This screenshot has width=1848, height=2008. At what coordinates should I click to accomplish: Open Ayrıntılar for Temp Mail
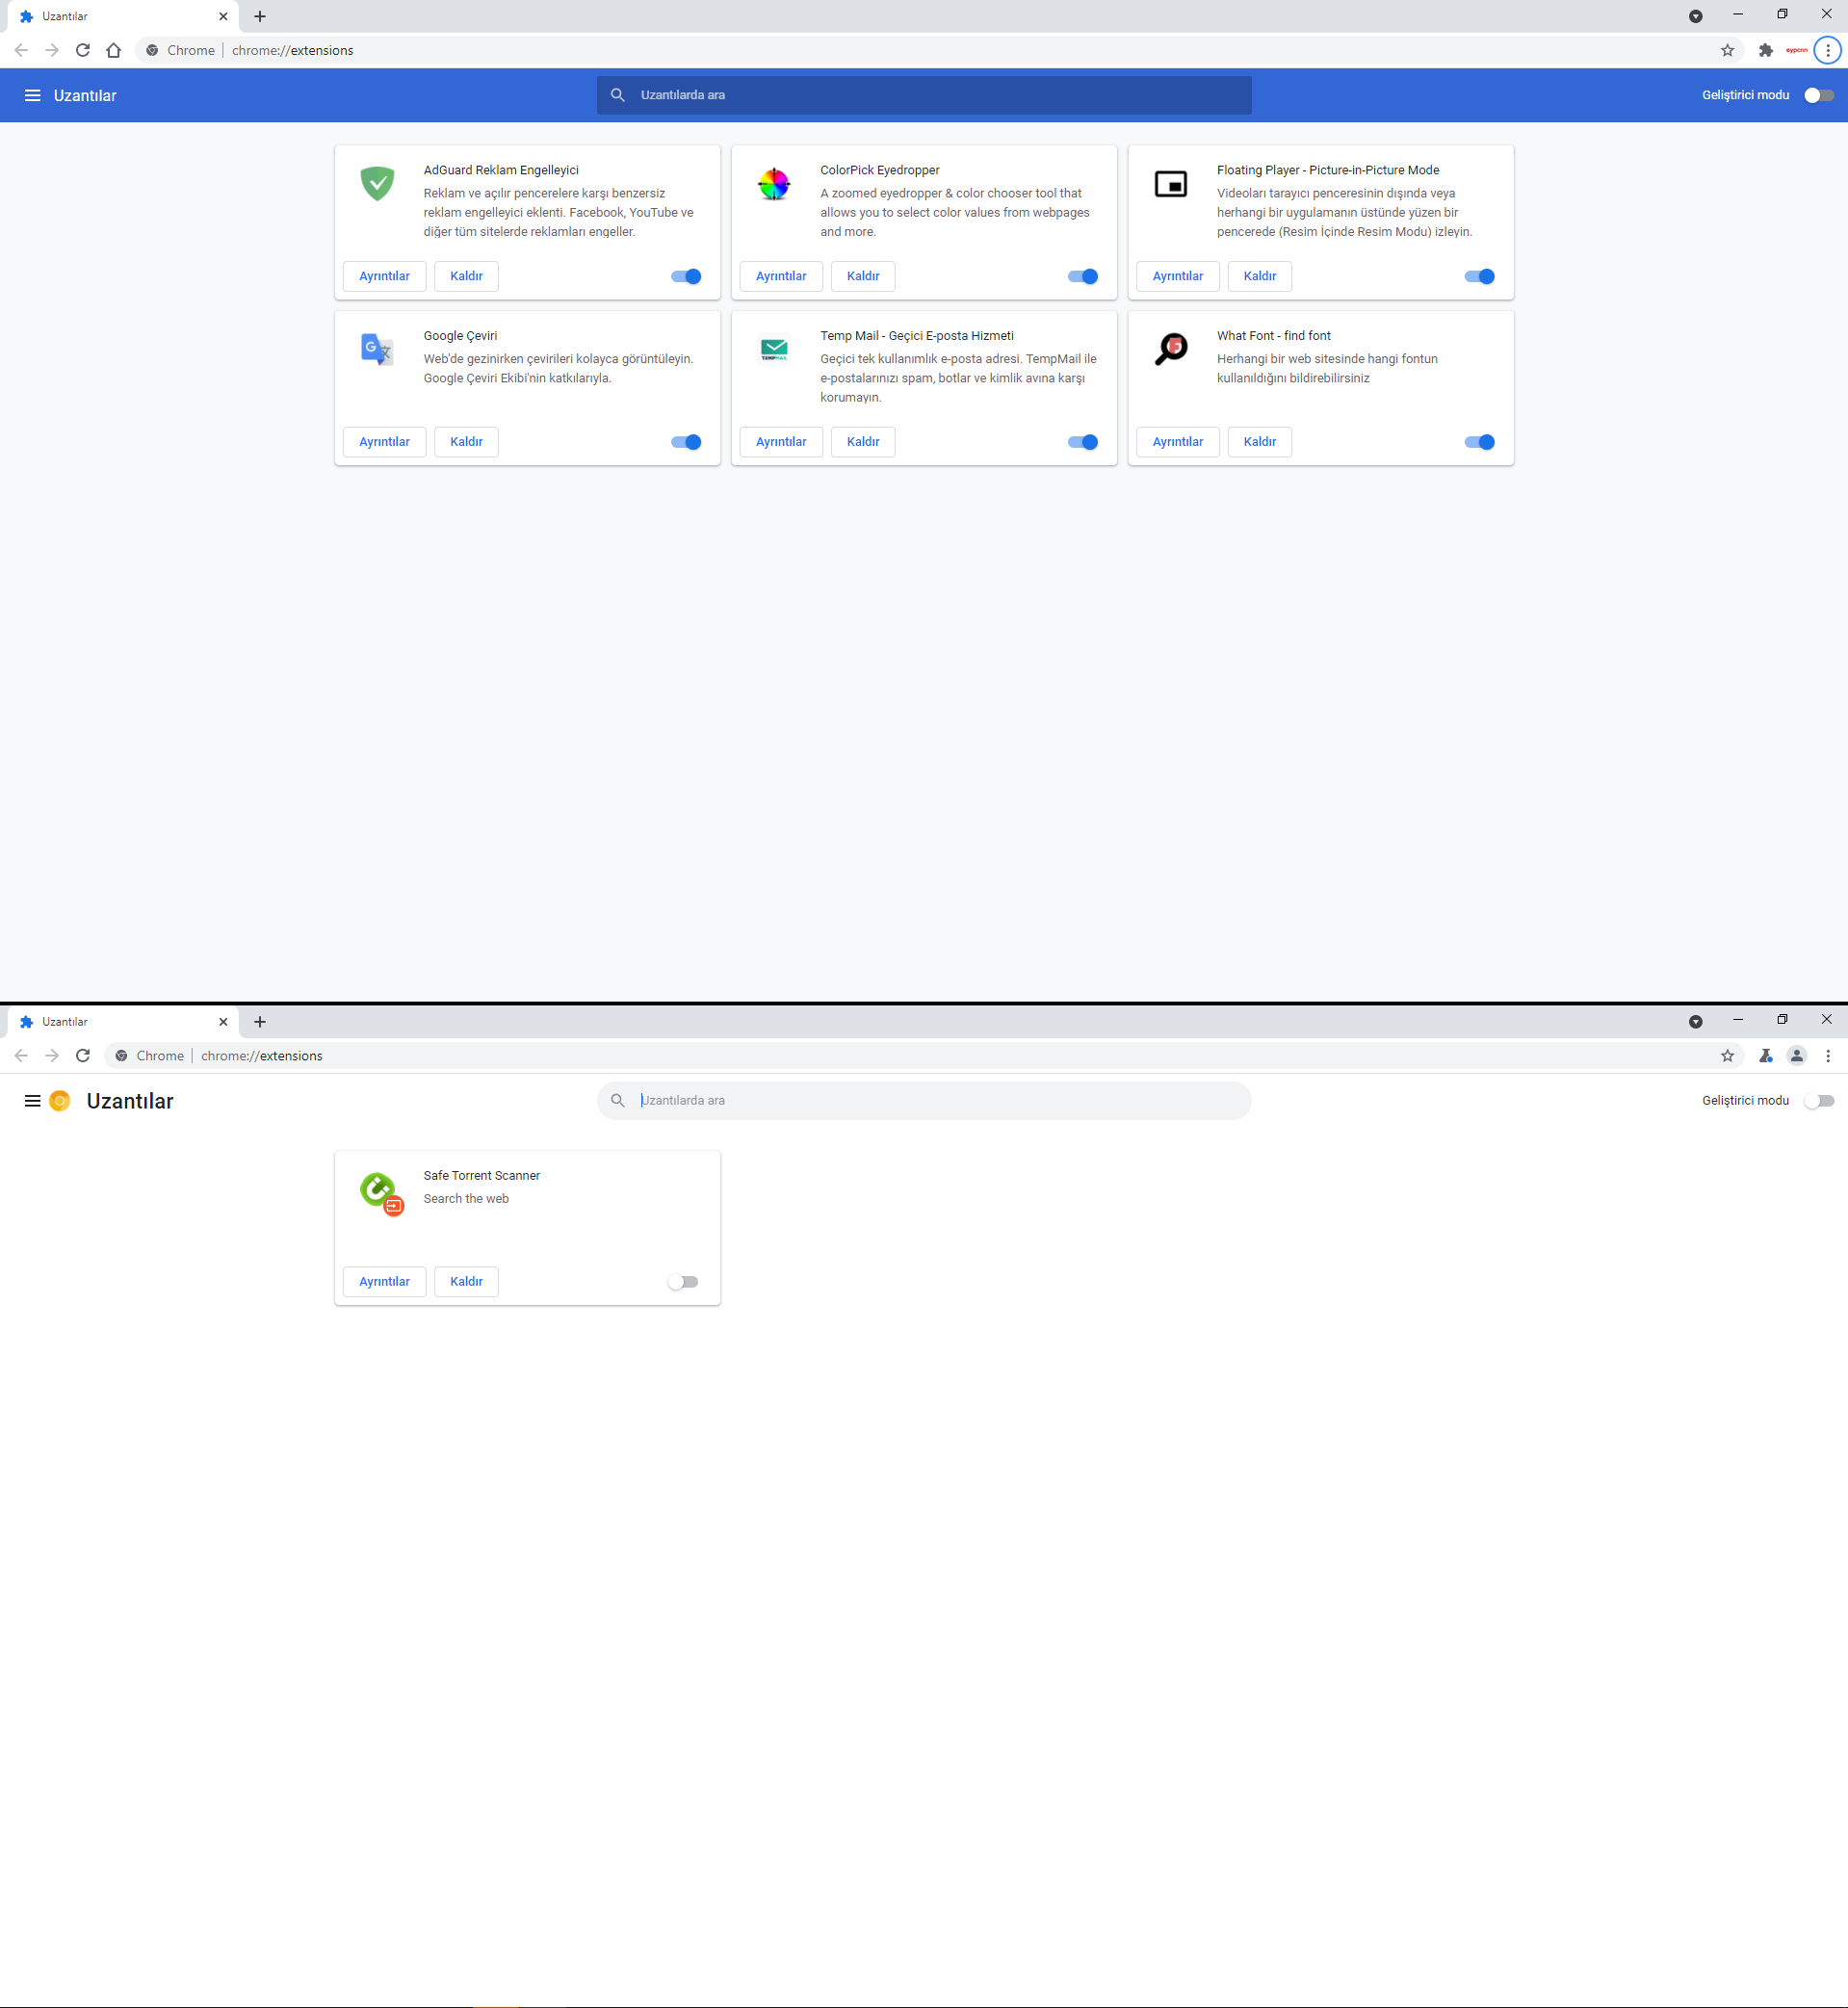tap(781, 442)
